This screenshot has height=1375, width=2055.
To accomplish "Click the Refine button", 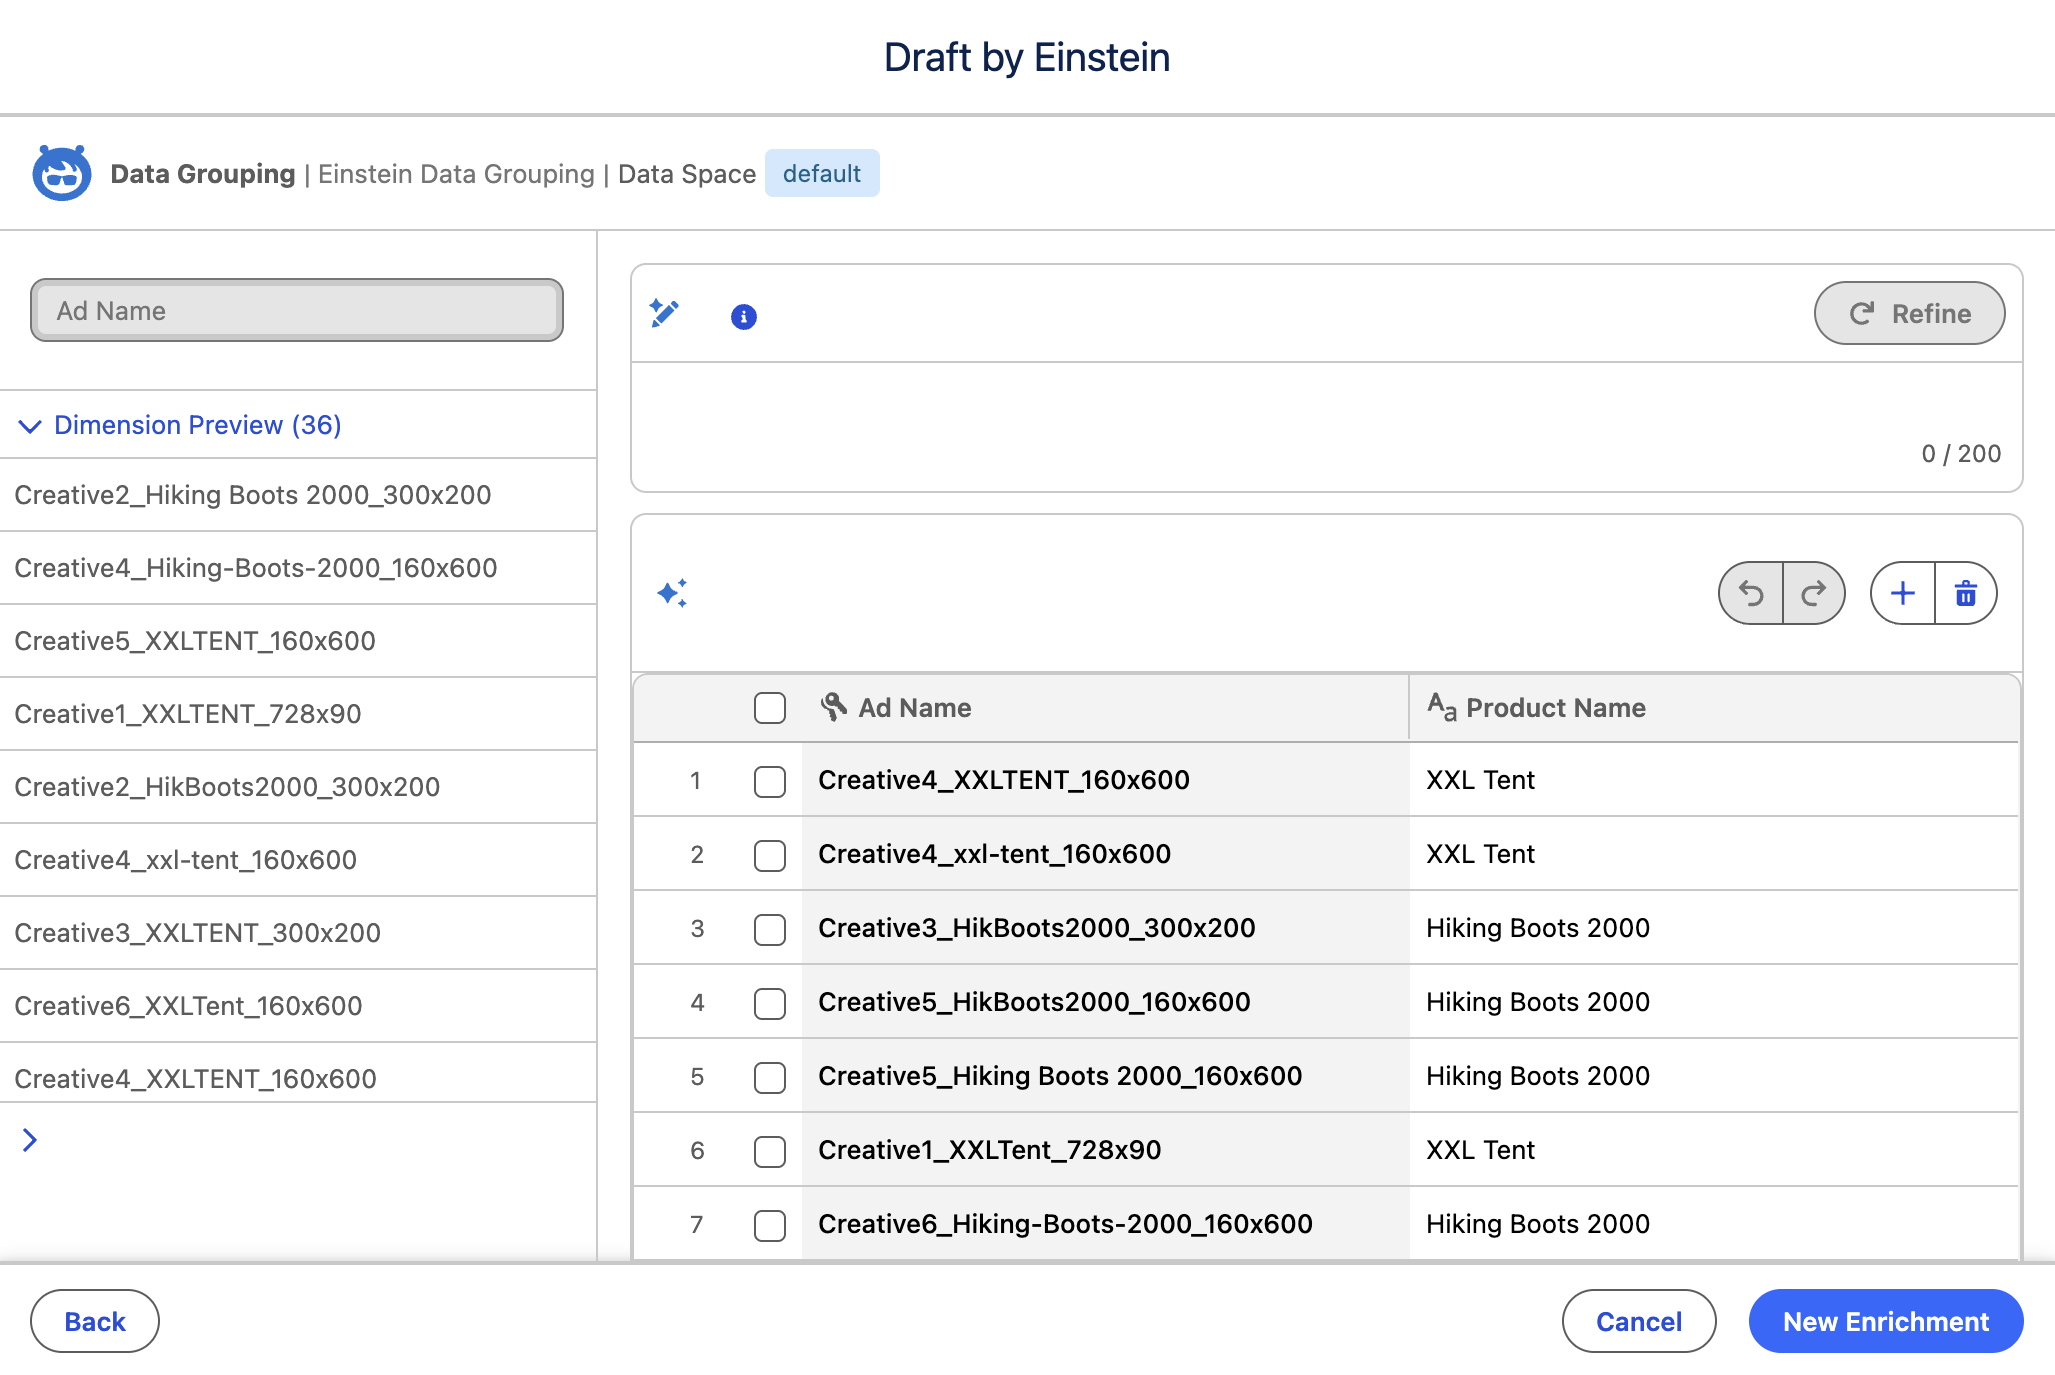I will tap(1909, 313).
